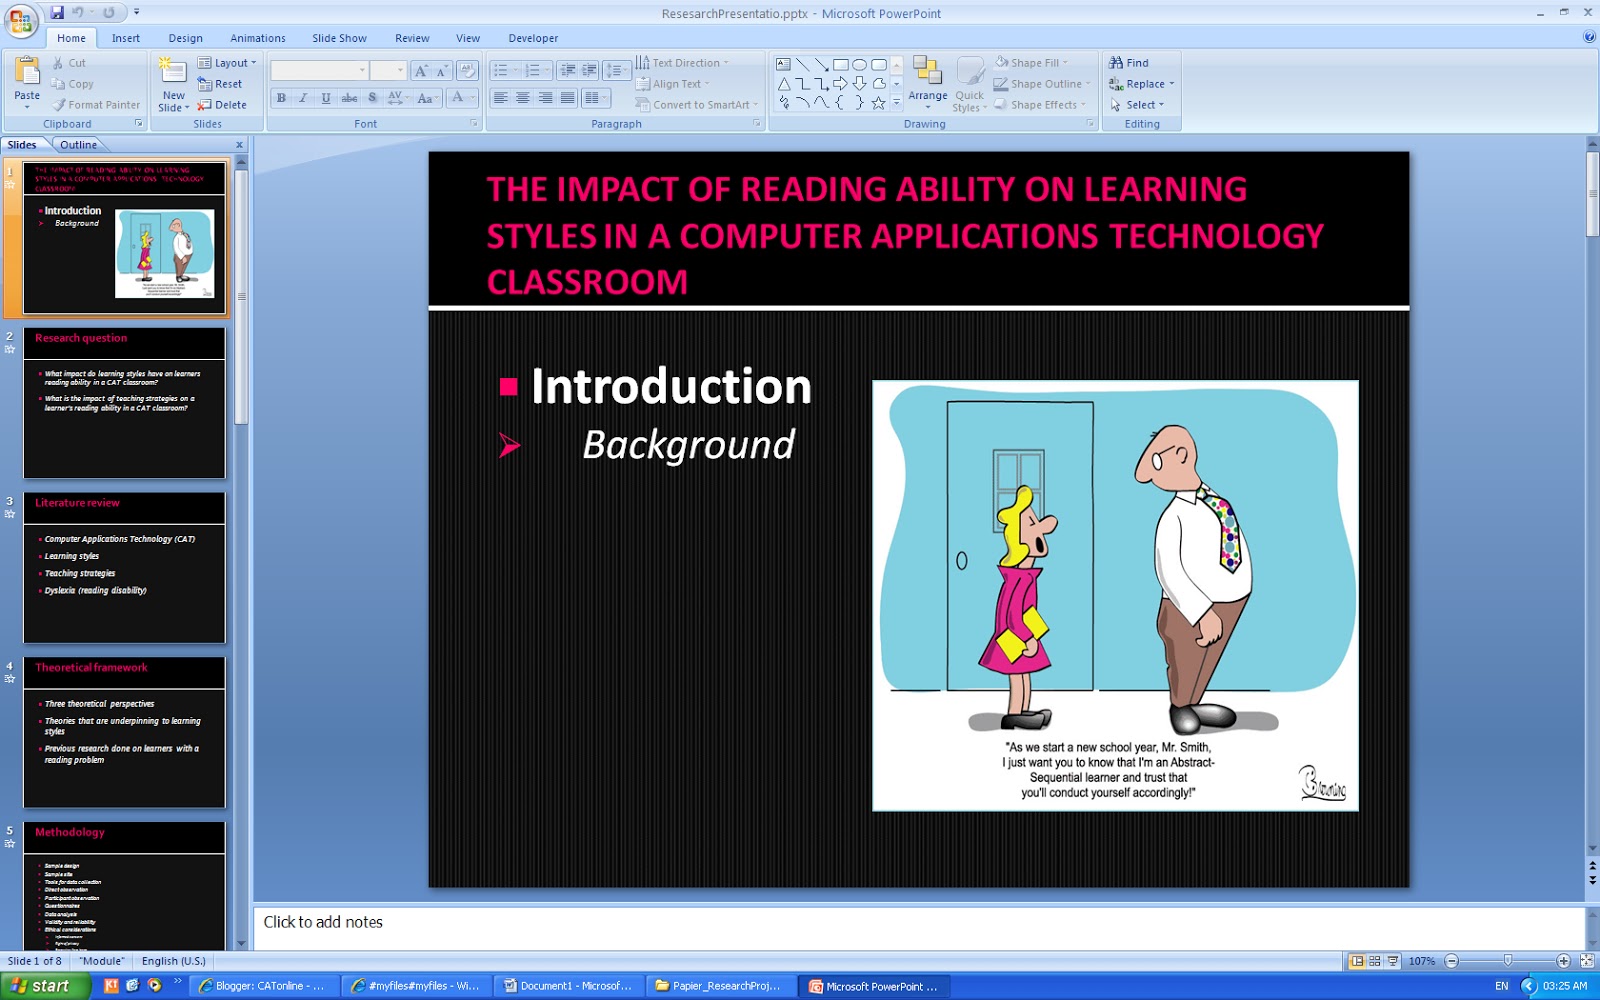
Task: Click the Format Painter brush icon
Action: click(59, 105)
